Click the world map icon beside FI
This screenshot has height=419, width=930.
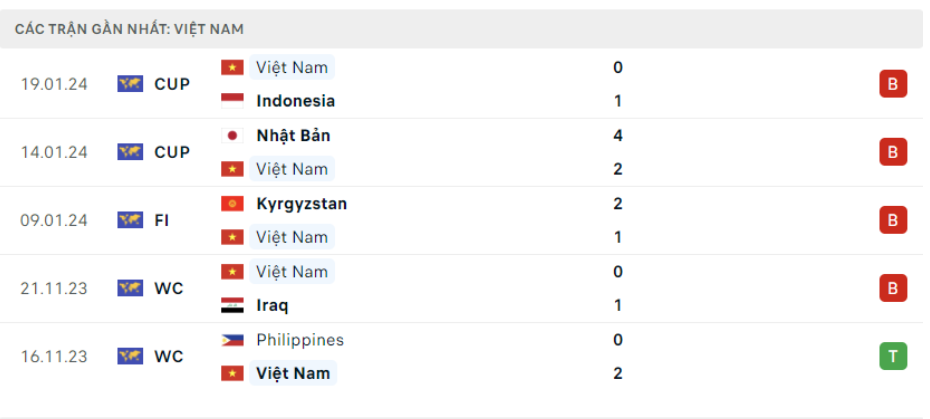130,220
